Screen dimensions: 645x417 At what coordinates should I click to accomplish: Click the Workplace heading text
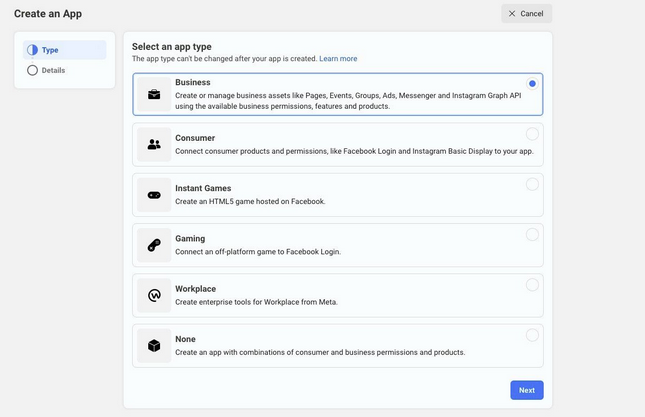tap(195, 289)
